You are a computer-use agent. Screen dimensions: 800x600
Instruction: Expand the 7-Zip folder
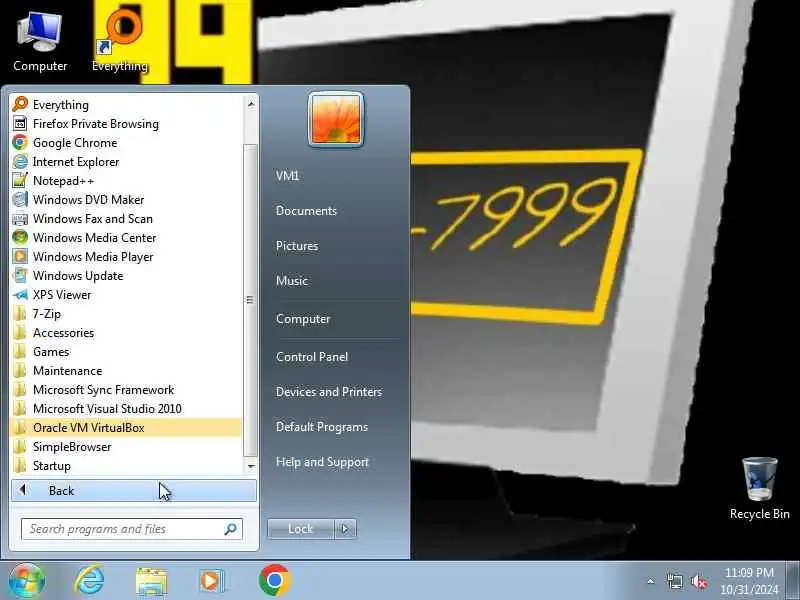126,313
